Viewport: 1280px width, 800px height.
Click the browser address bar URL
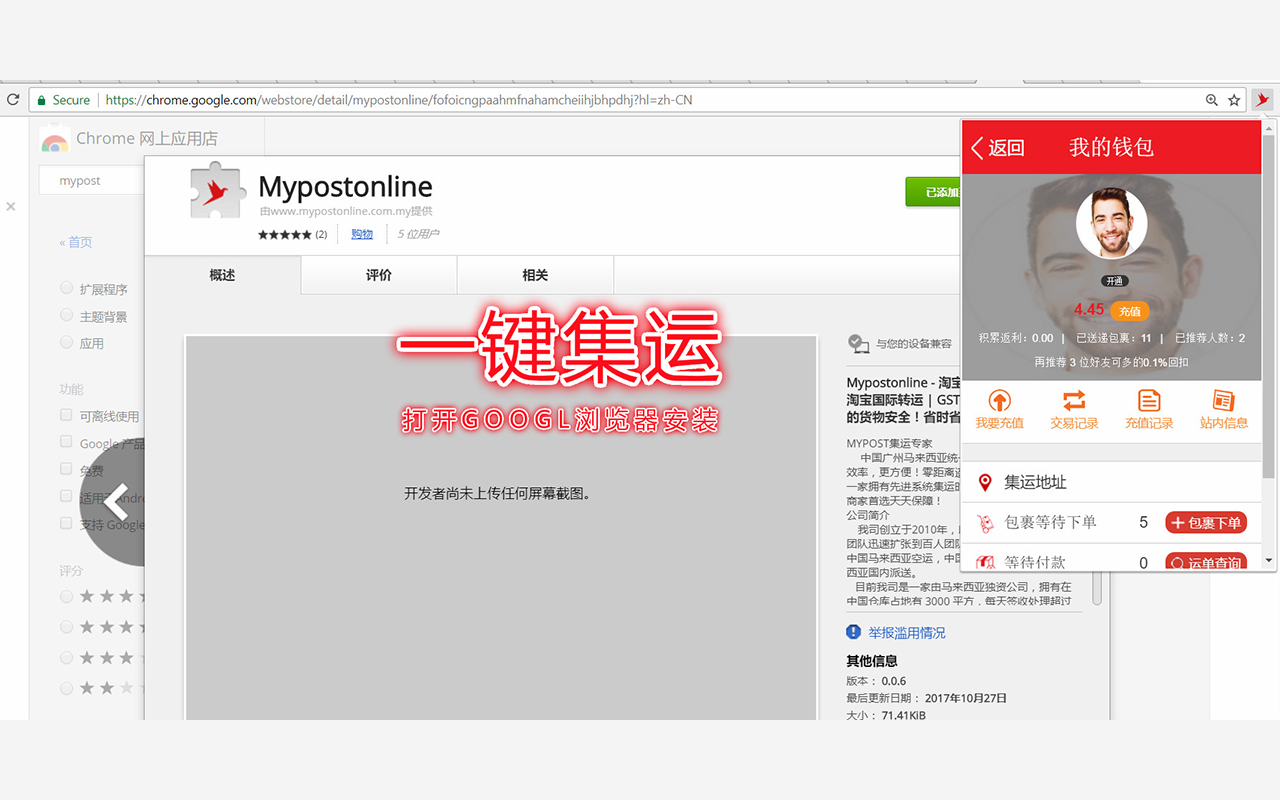[399, 100]
